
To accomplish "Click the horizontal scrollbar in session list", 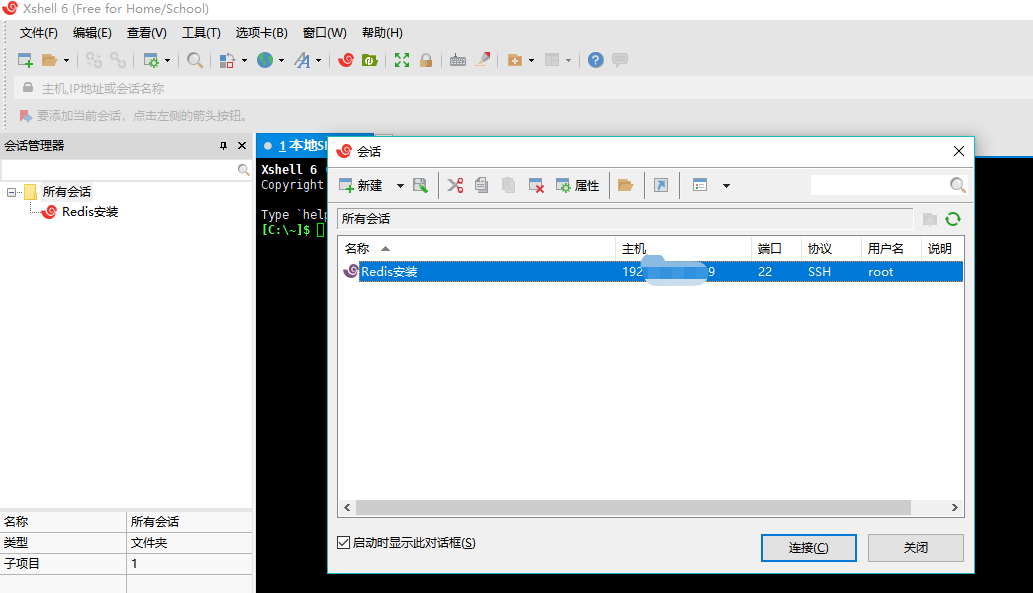I will point(633,507).
